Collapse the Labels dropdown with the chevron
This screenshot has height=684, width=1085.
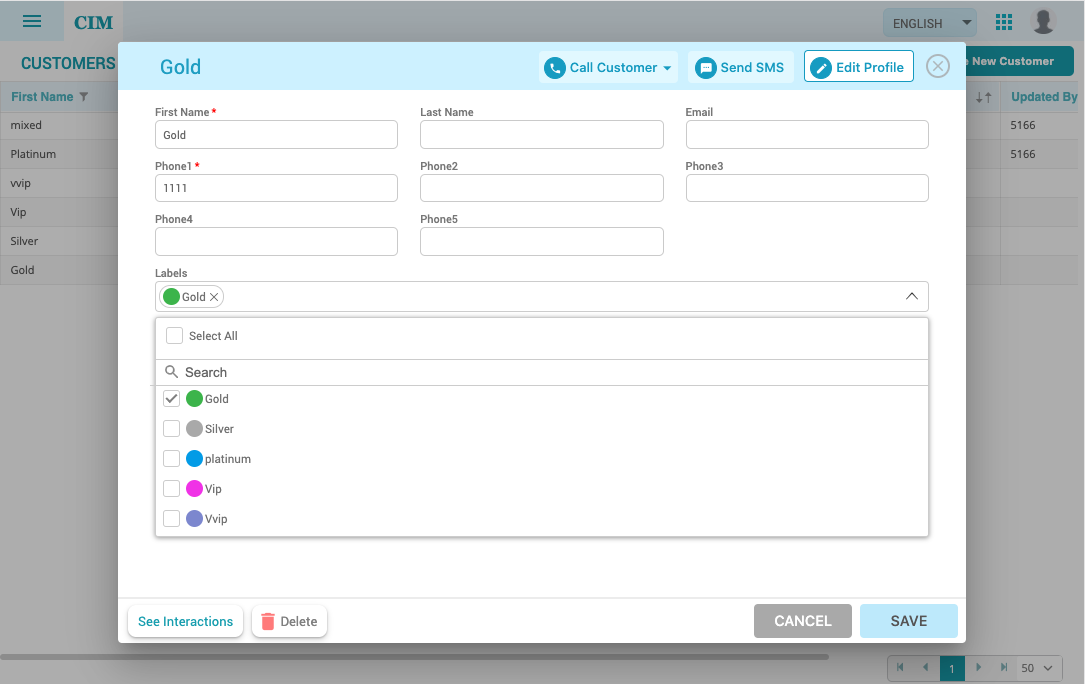(911, 296)
